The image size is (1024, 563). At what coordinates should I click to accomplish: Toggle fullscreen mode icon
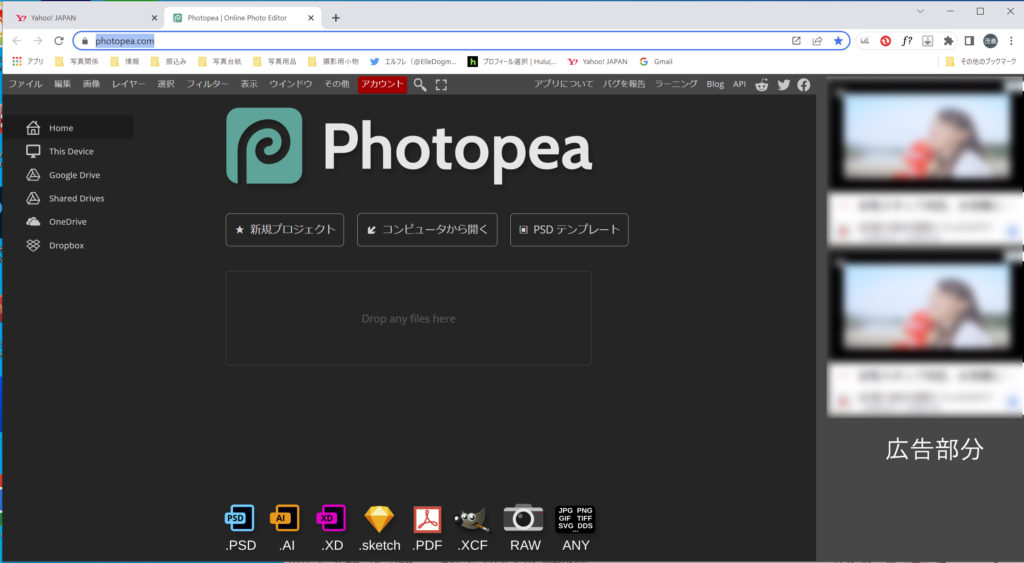tap(441, 85)
